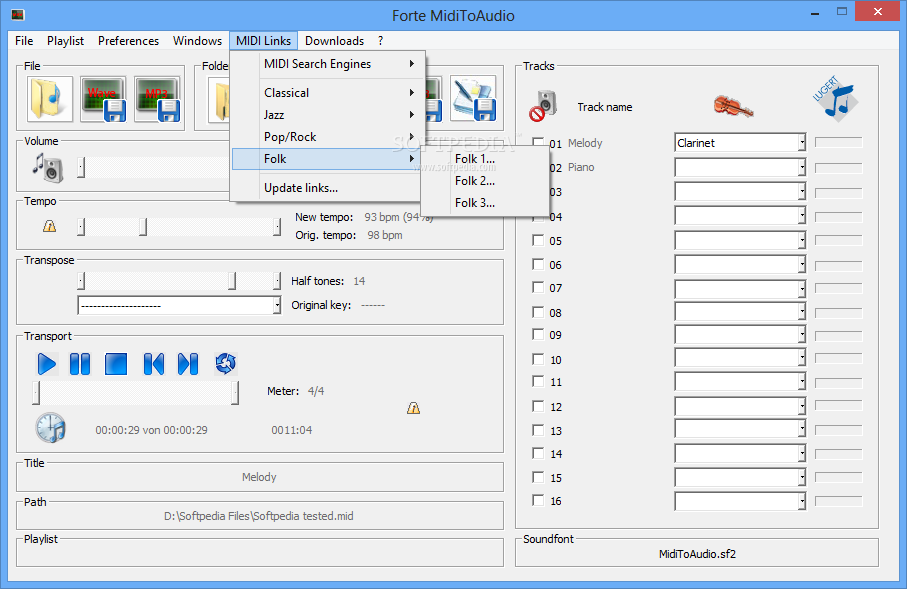Click the clock with note icon
907x589 pixels.
(51, 428)
